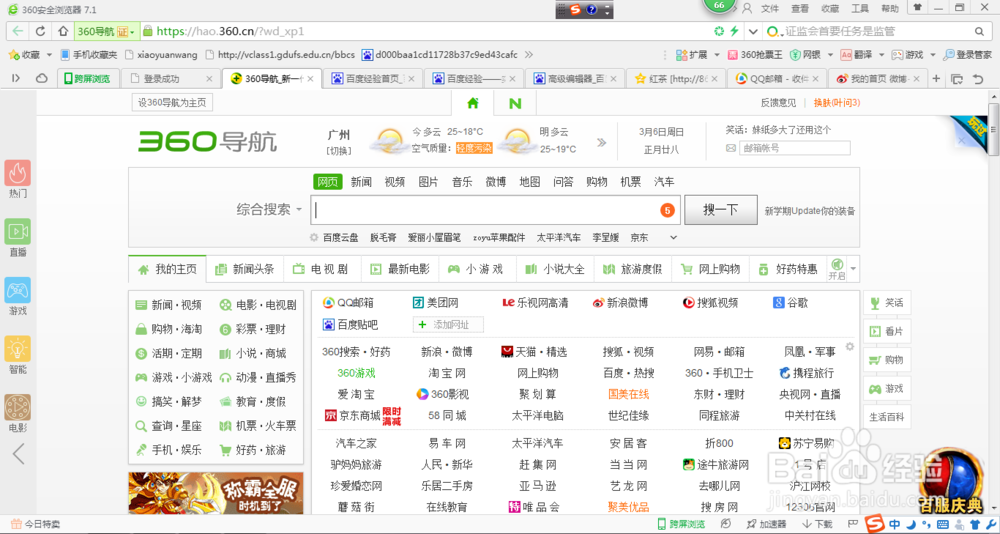1000x534 pixels.
Task: Reload the page with the refresh icon
Action: point(40,31)
